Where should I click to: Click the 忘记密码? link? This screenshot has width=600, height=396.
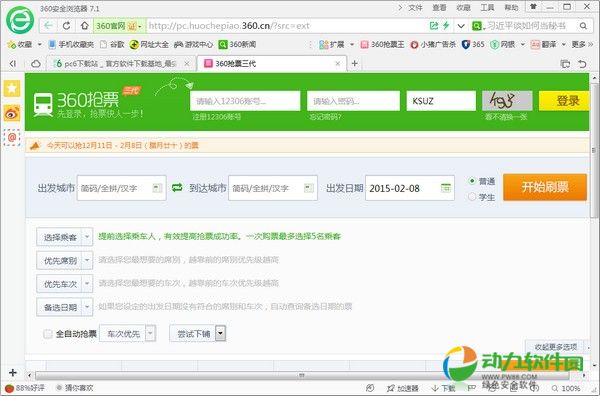tap(325, 117)
